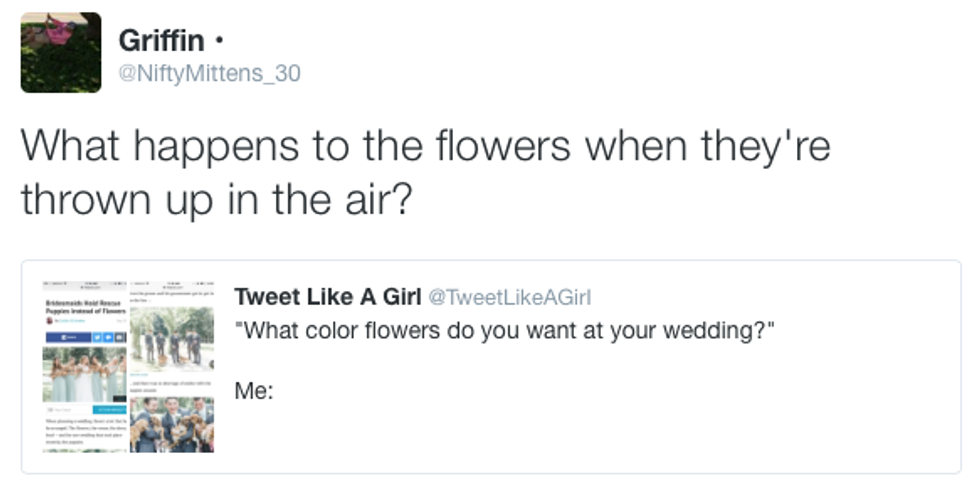
Task: Open the quoted tweet's screenshot thumbnail
Action: pos(128,367)
